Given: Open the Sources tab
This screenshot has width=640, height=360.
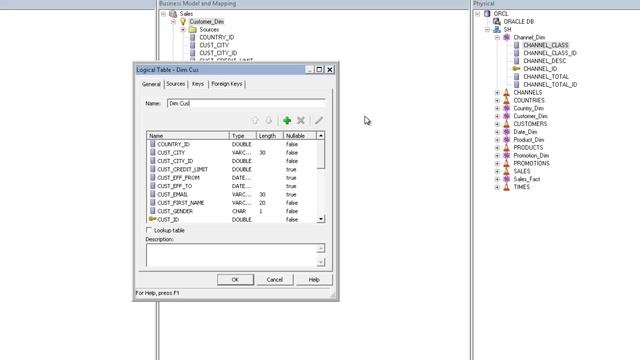Looking at the screenshot, I should [x=176, y=84].
